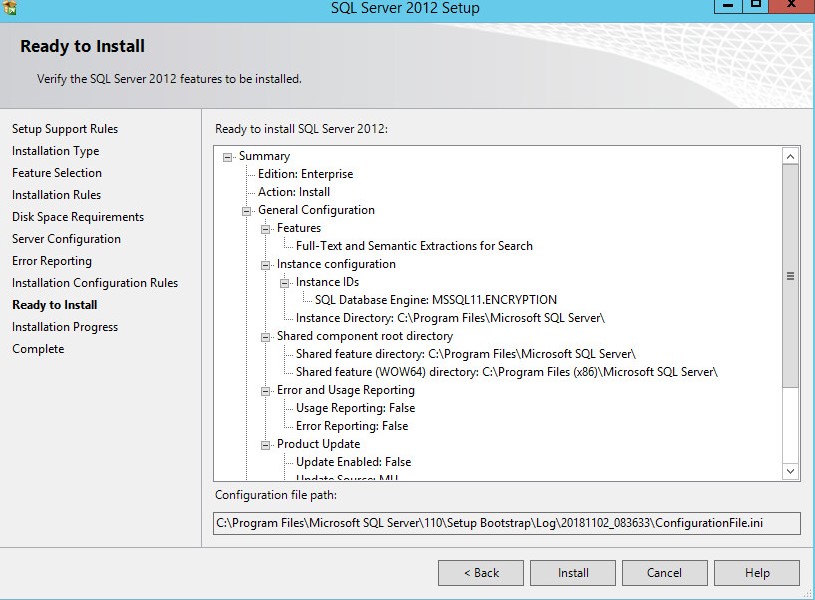
Task: Select 'Shared feature (WOW64) directory' row
Action: tap(507, 372)
